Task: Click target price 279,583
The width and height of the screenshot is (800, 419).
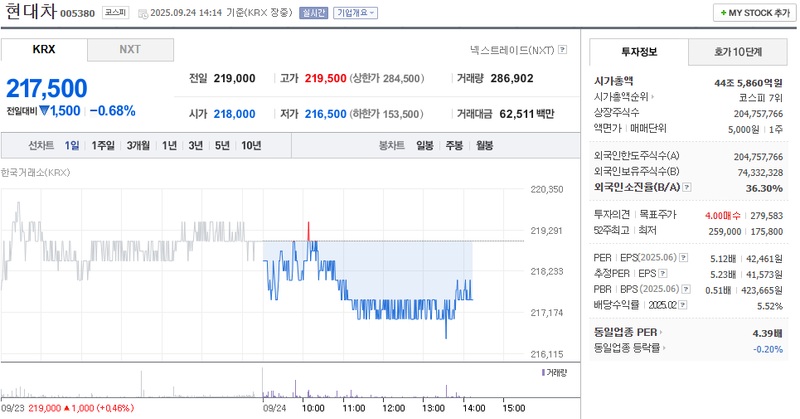Action: [x=766, y=216]
